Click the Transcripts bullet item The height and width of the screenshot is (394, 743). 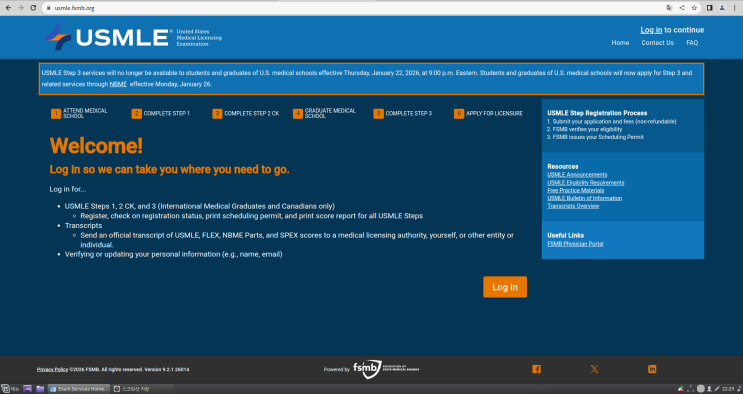[83, 226]
